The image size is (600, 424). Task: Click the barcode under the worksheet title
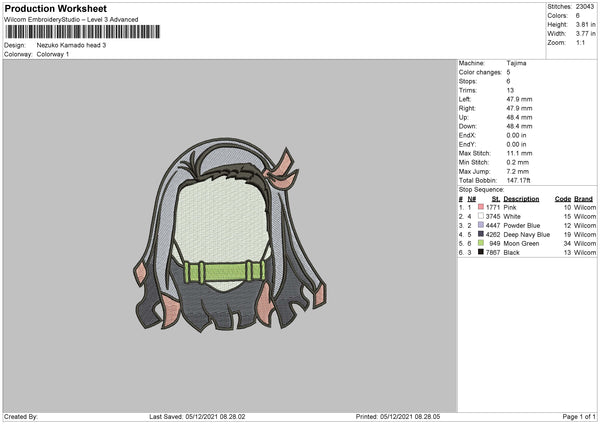(82, 32)
